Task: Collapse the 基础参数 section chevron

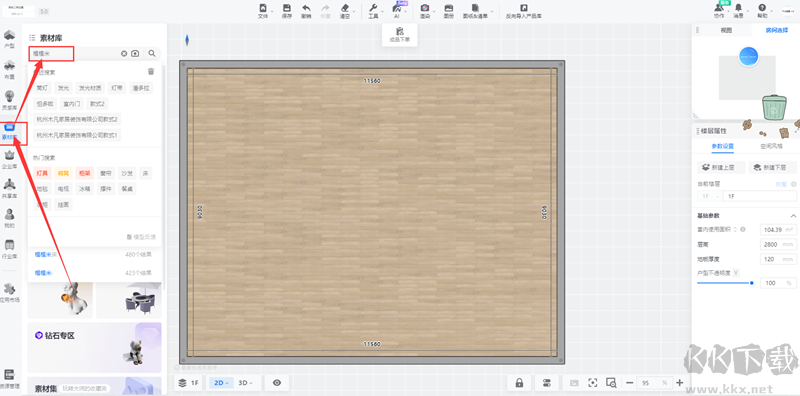Action: (x=793, y=215)
